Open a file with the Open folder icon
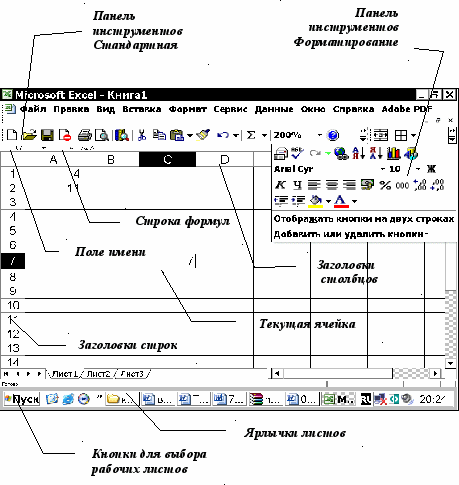Viewport: 459px width, 485px height. coord(29,135)
